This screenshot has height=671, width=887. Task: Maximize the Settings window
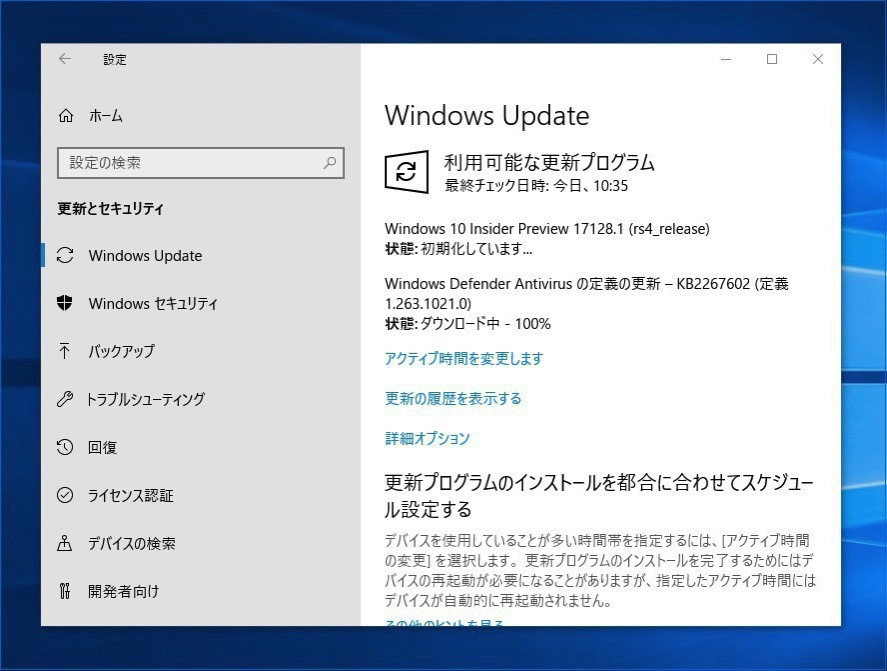coord(772,59)
